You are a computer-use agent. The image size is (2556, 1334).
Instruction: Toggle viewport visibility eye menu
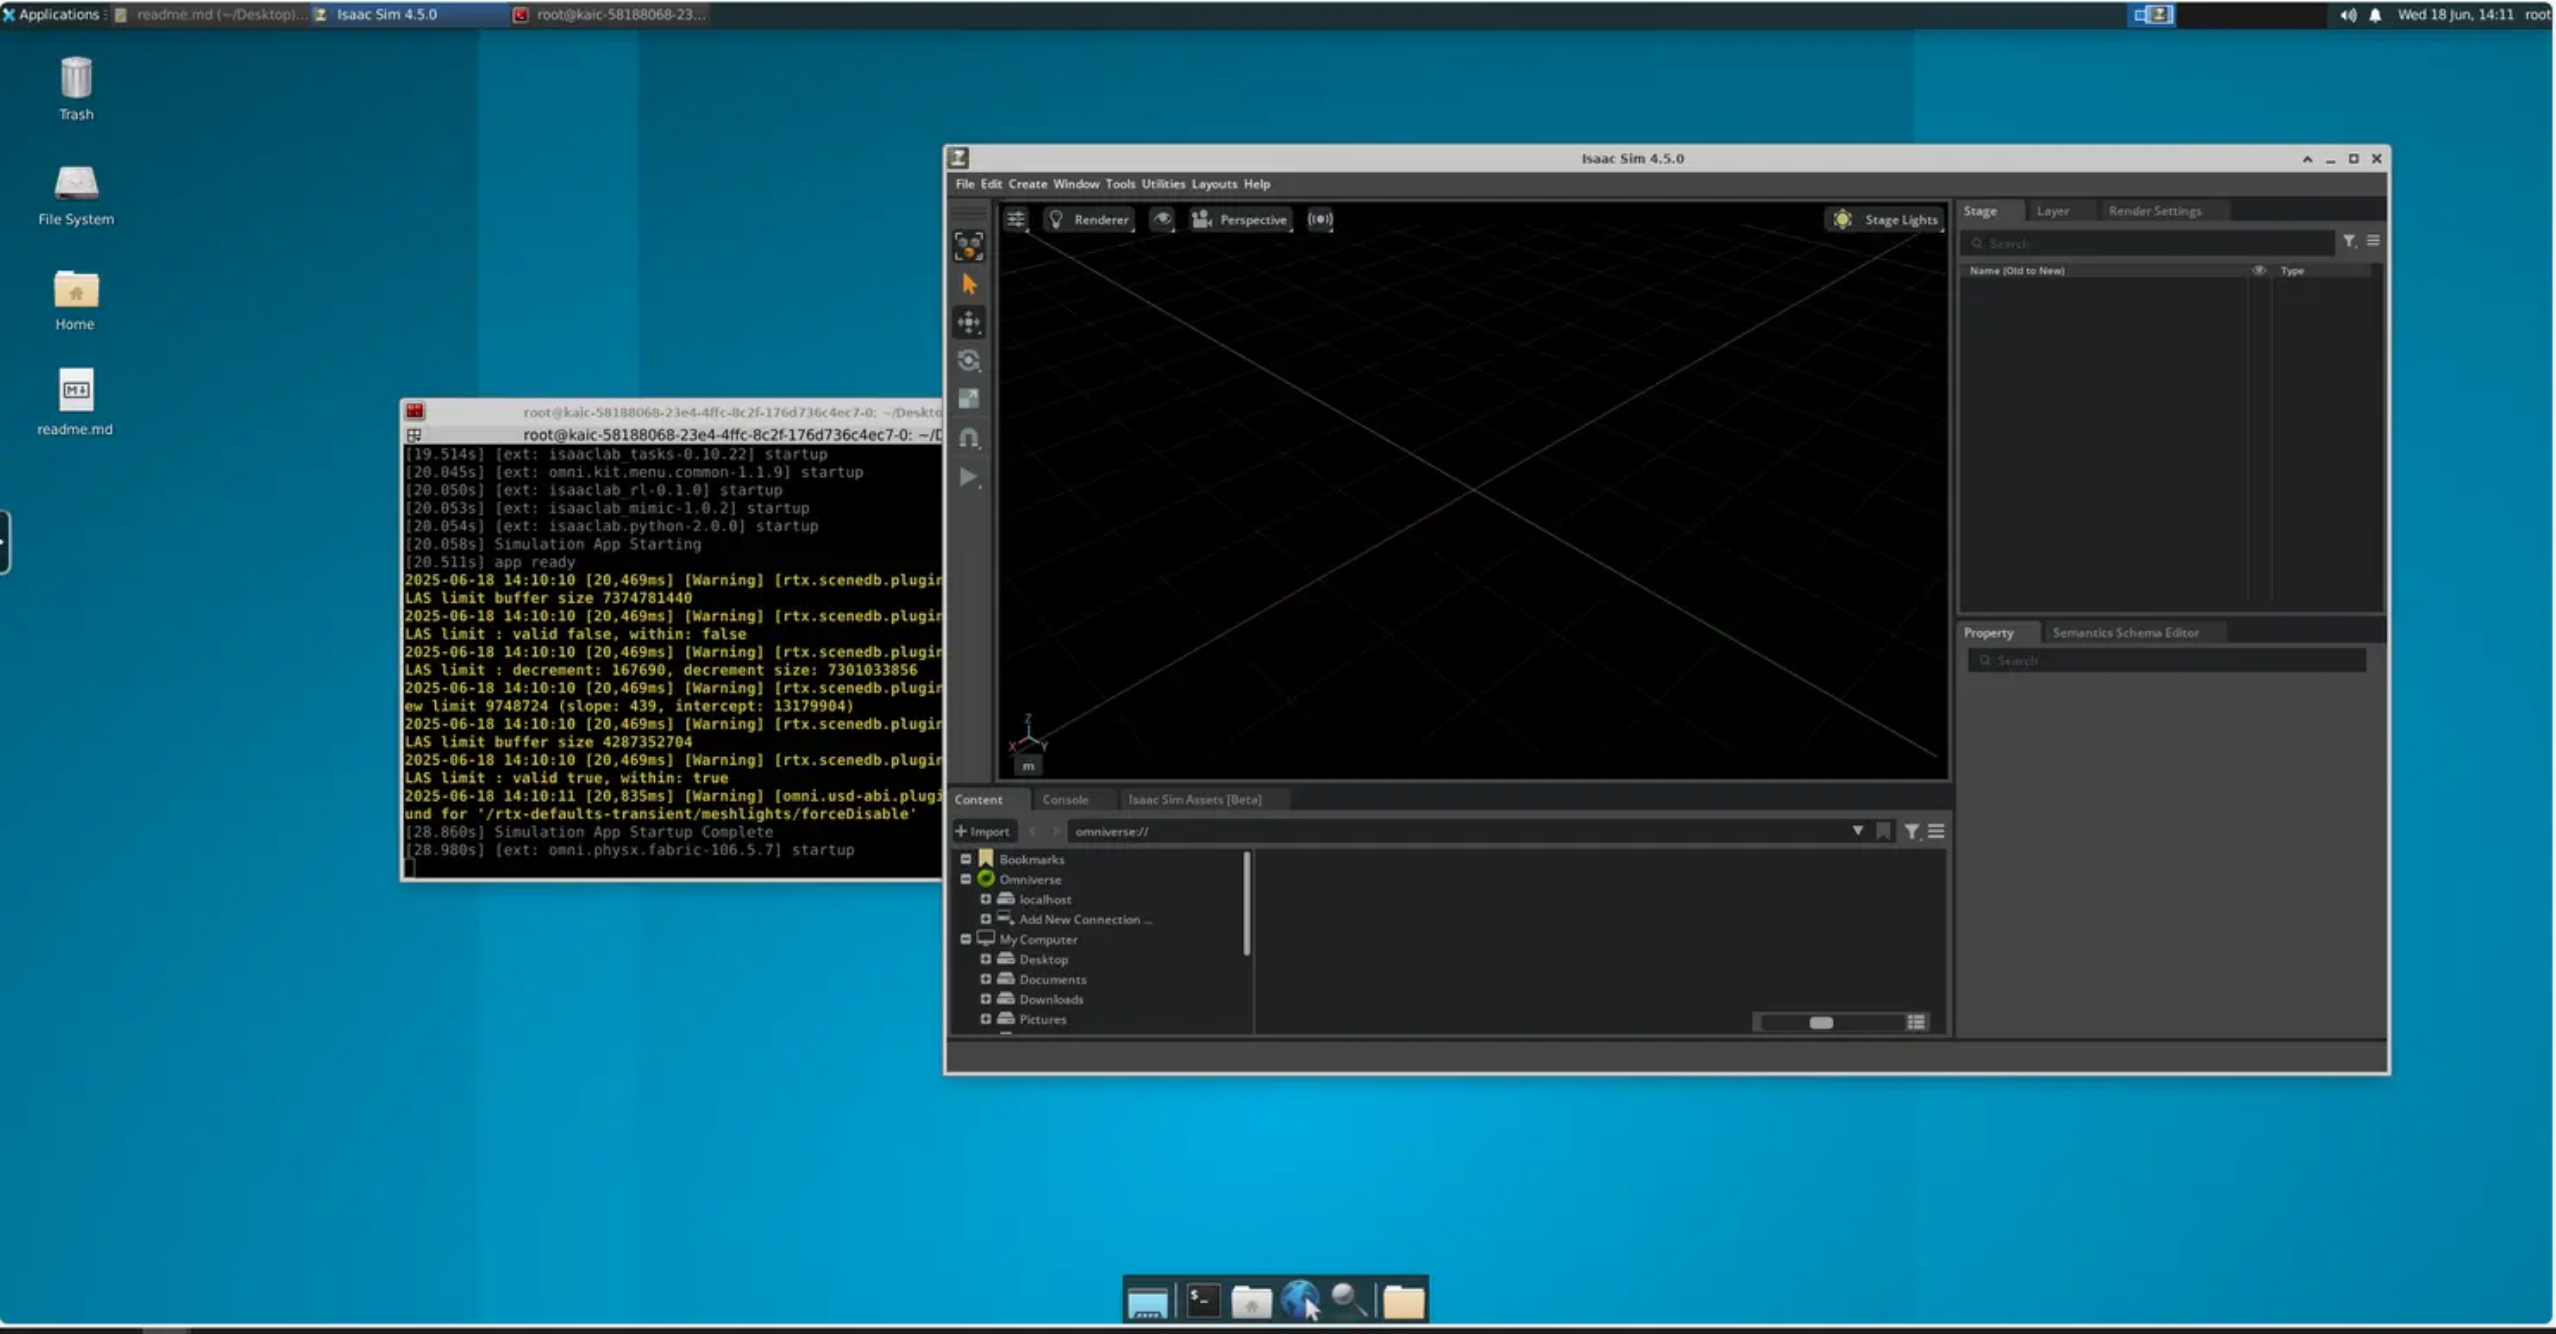1162,219
